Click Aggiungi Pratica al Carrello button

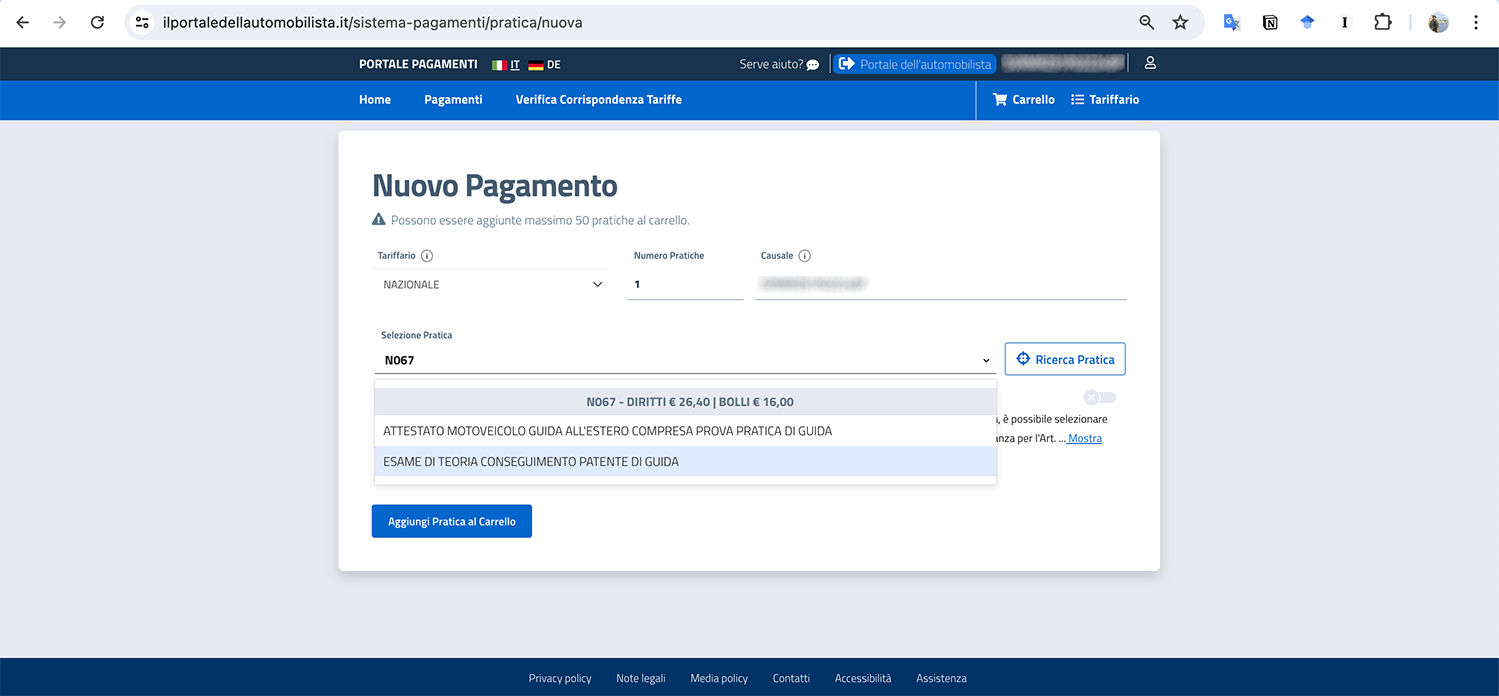(451, 522)
